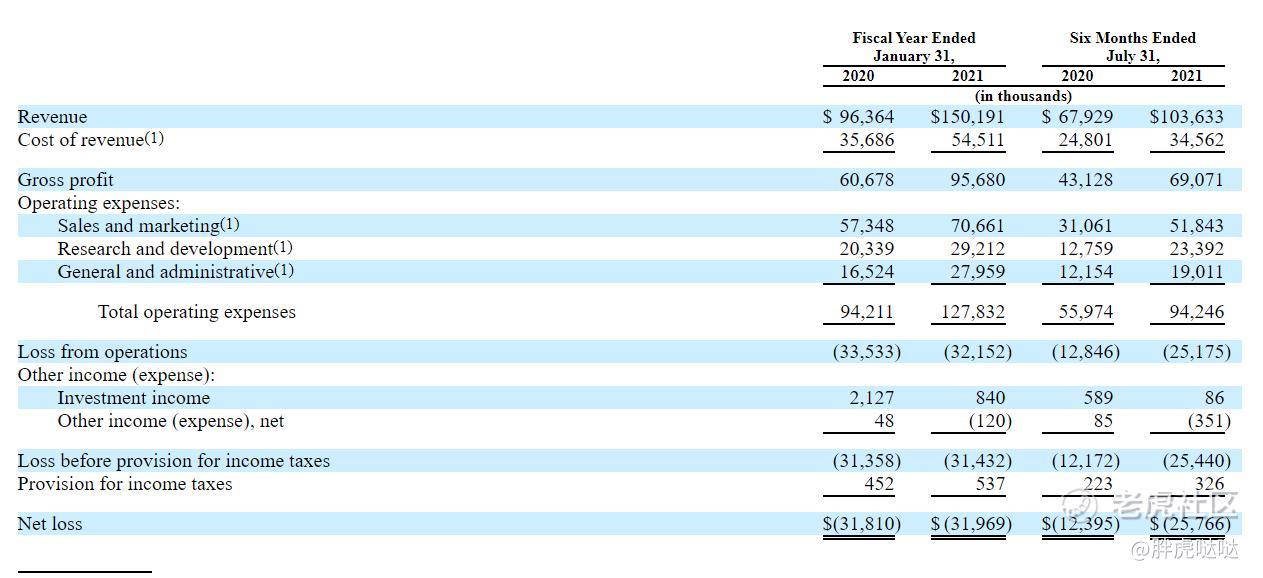The height and width of the screenshot is (578, 1263).
Task: Click the Fiscal Year Ended January 31 header
Action: (913, 47)
